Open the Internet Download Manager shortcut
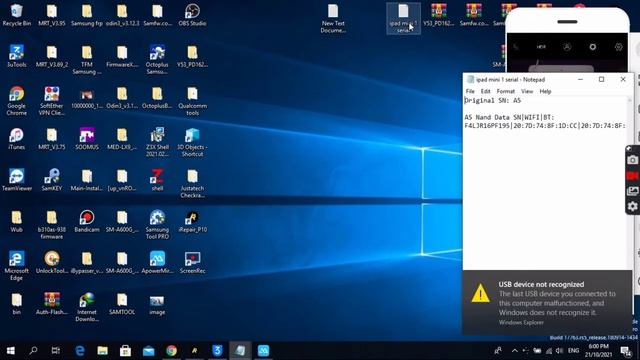The width and height of the screenshot is (640, 360). click(87, 307)
